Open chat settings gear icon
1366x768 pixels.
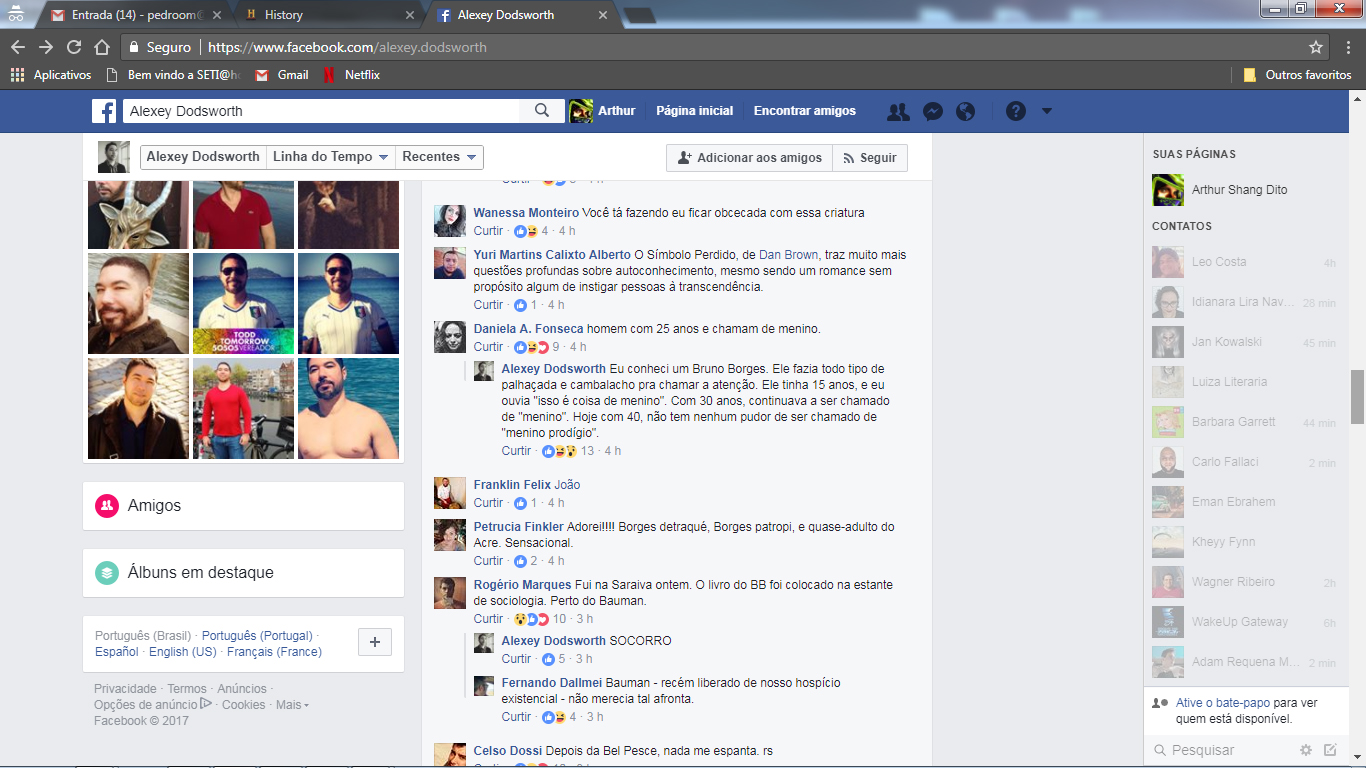(x=1306, y=750)
